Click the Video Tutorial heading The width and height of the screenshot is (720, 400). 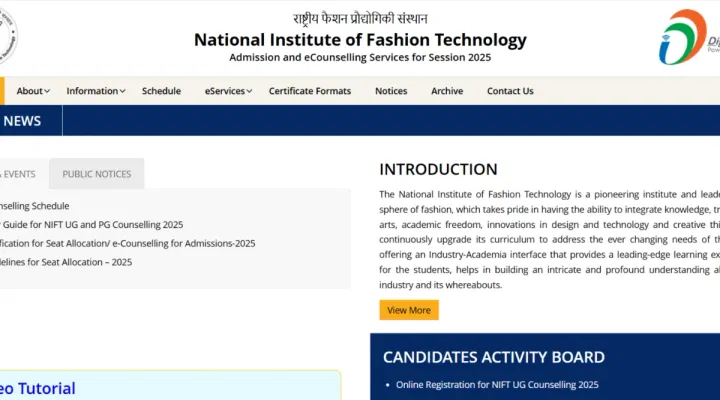tap(38, 388)
